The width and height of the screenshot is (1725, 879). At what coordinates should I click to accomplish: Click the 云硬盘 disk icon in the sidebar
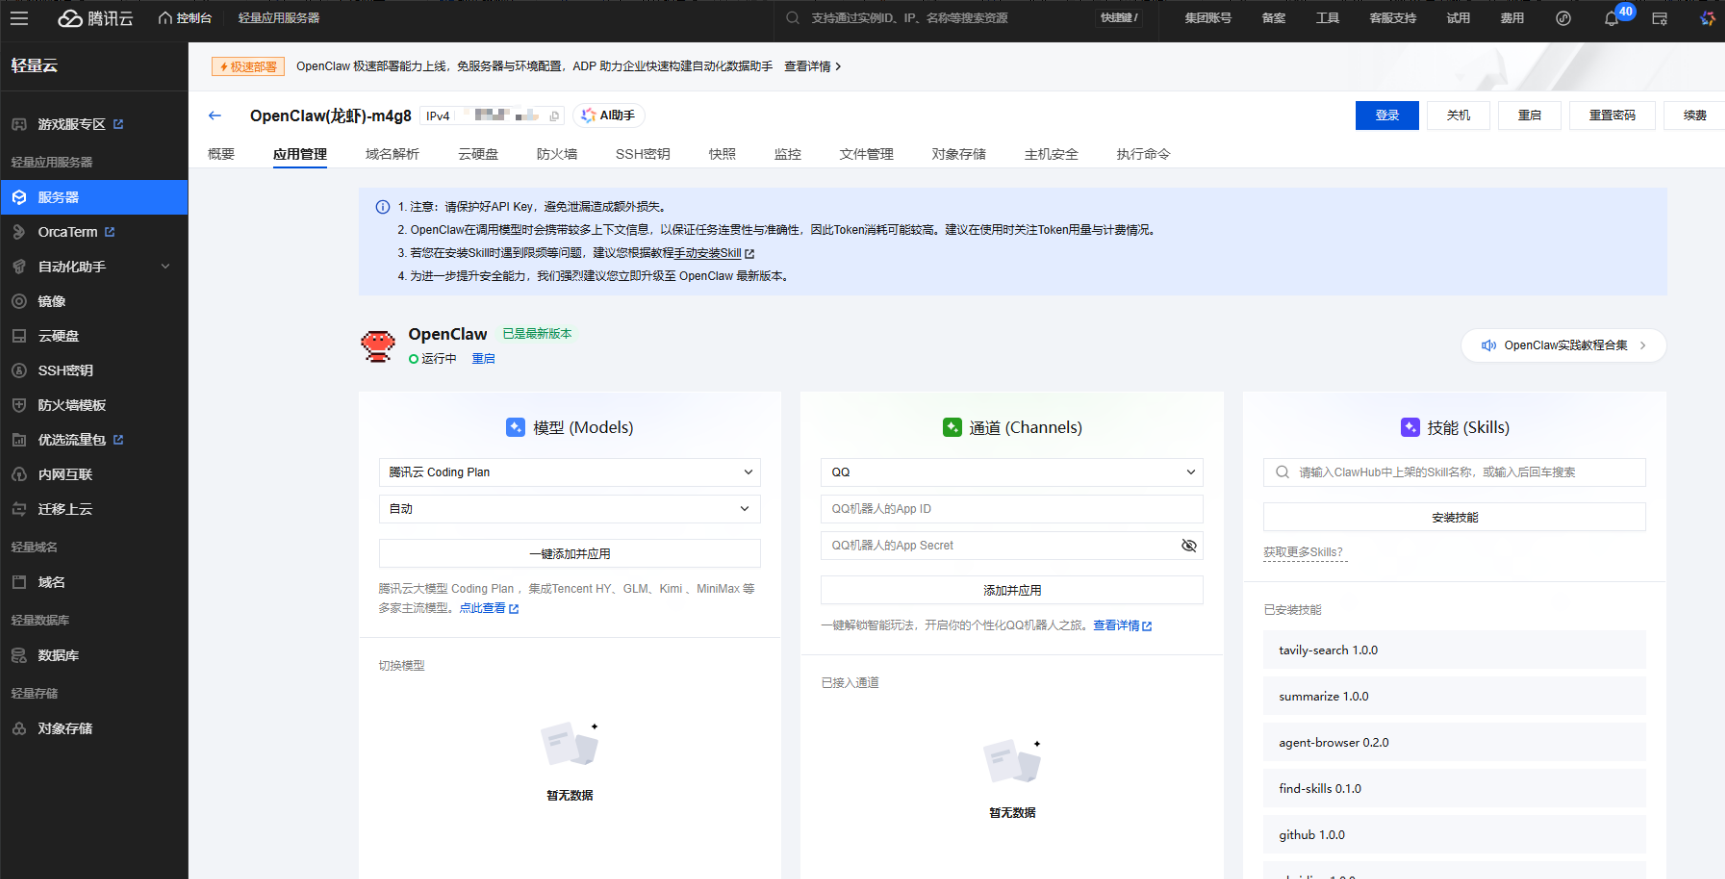(x=19, y=336)
